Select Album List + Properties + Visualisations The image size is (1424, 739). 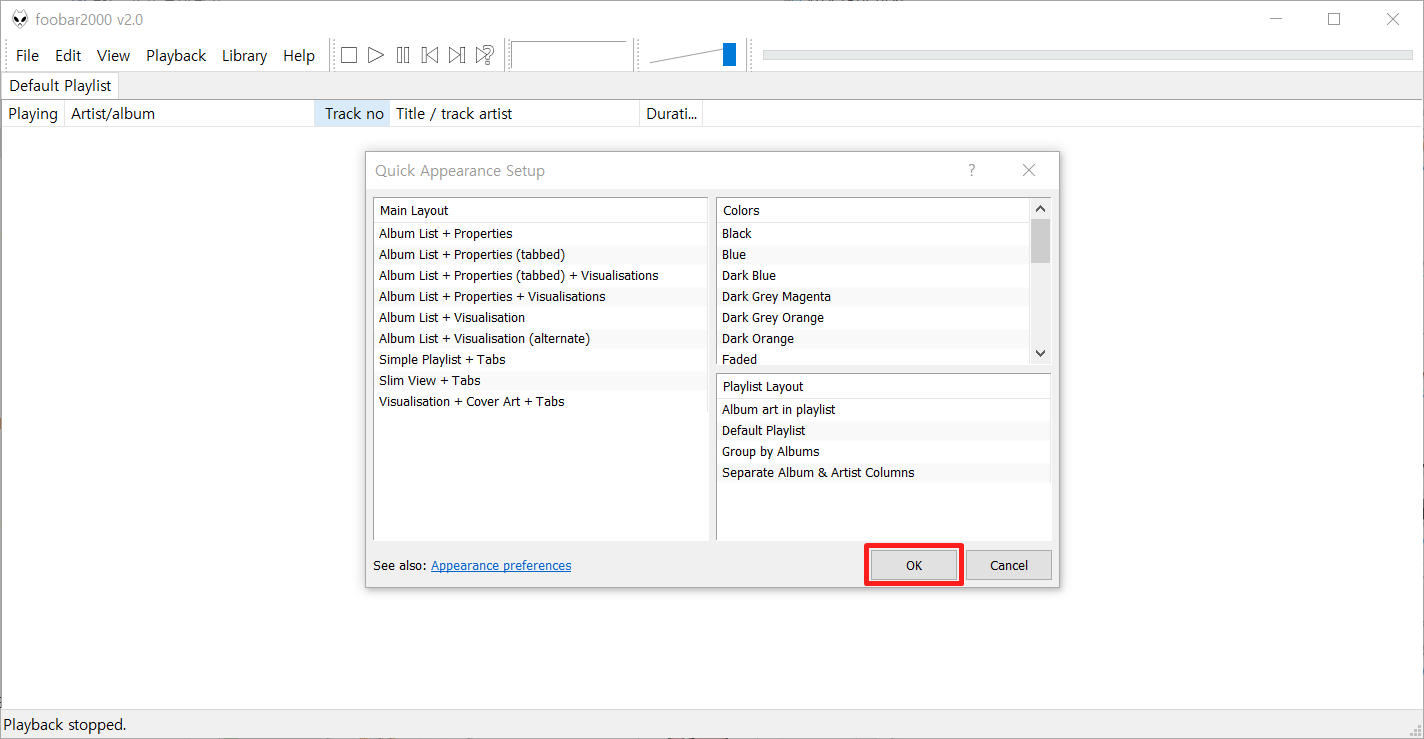tap(540, 297)
